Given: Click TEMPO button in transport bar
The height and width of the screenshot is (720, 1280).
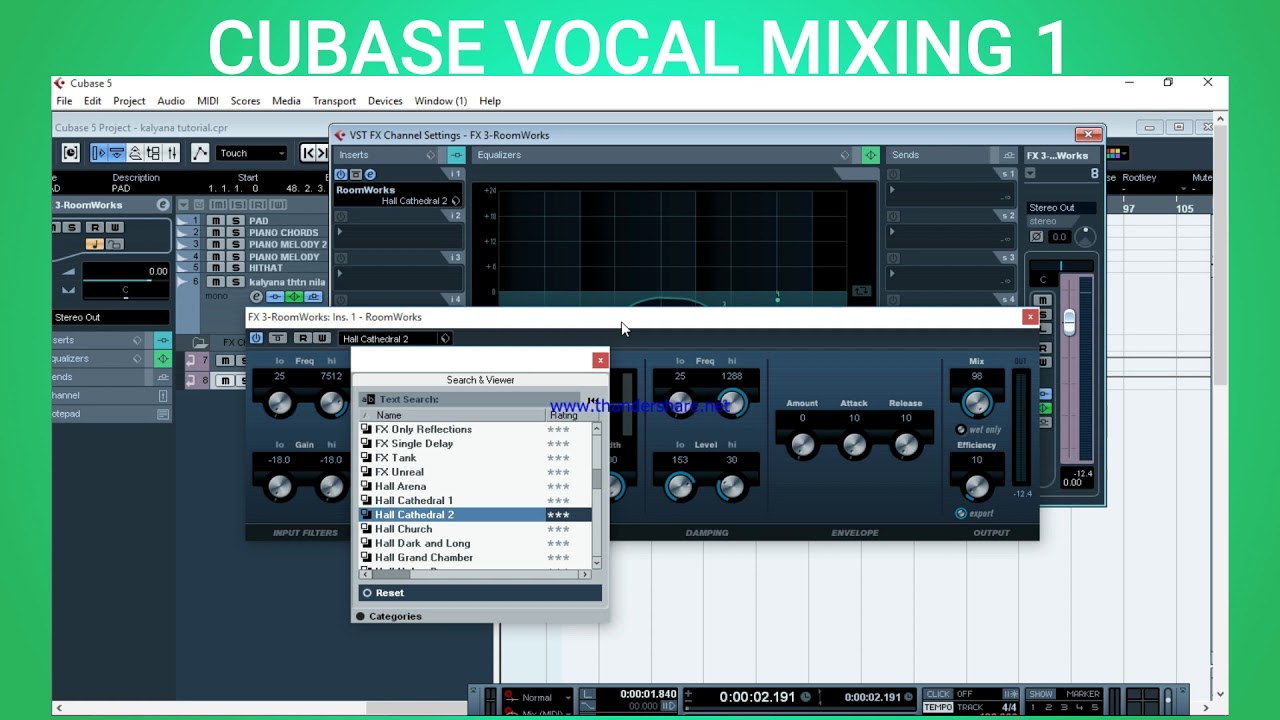Looking at the screenshot, I should point(938,707).
